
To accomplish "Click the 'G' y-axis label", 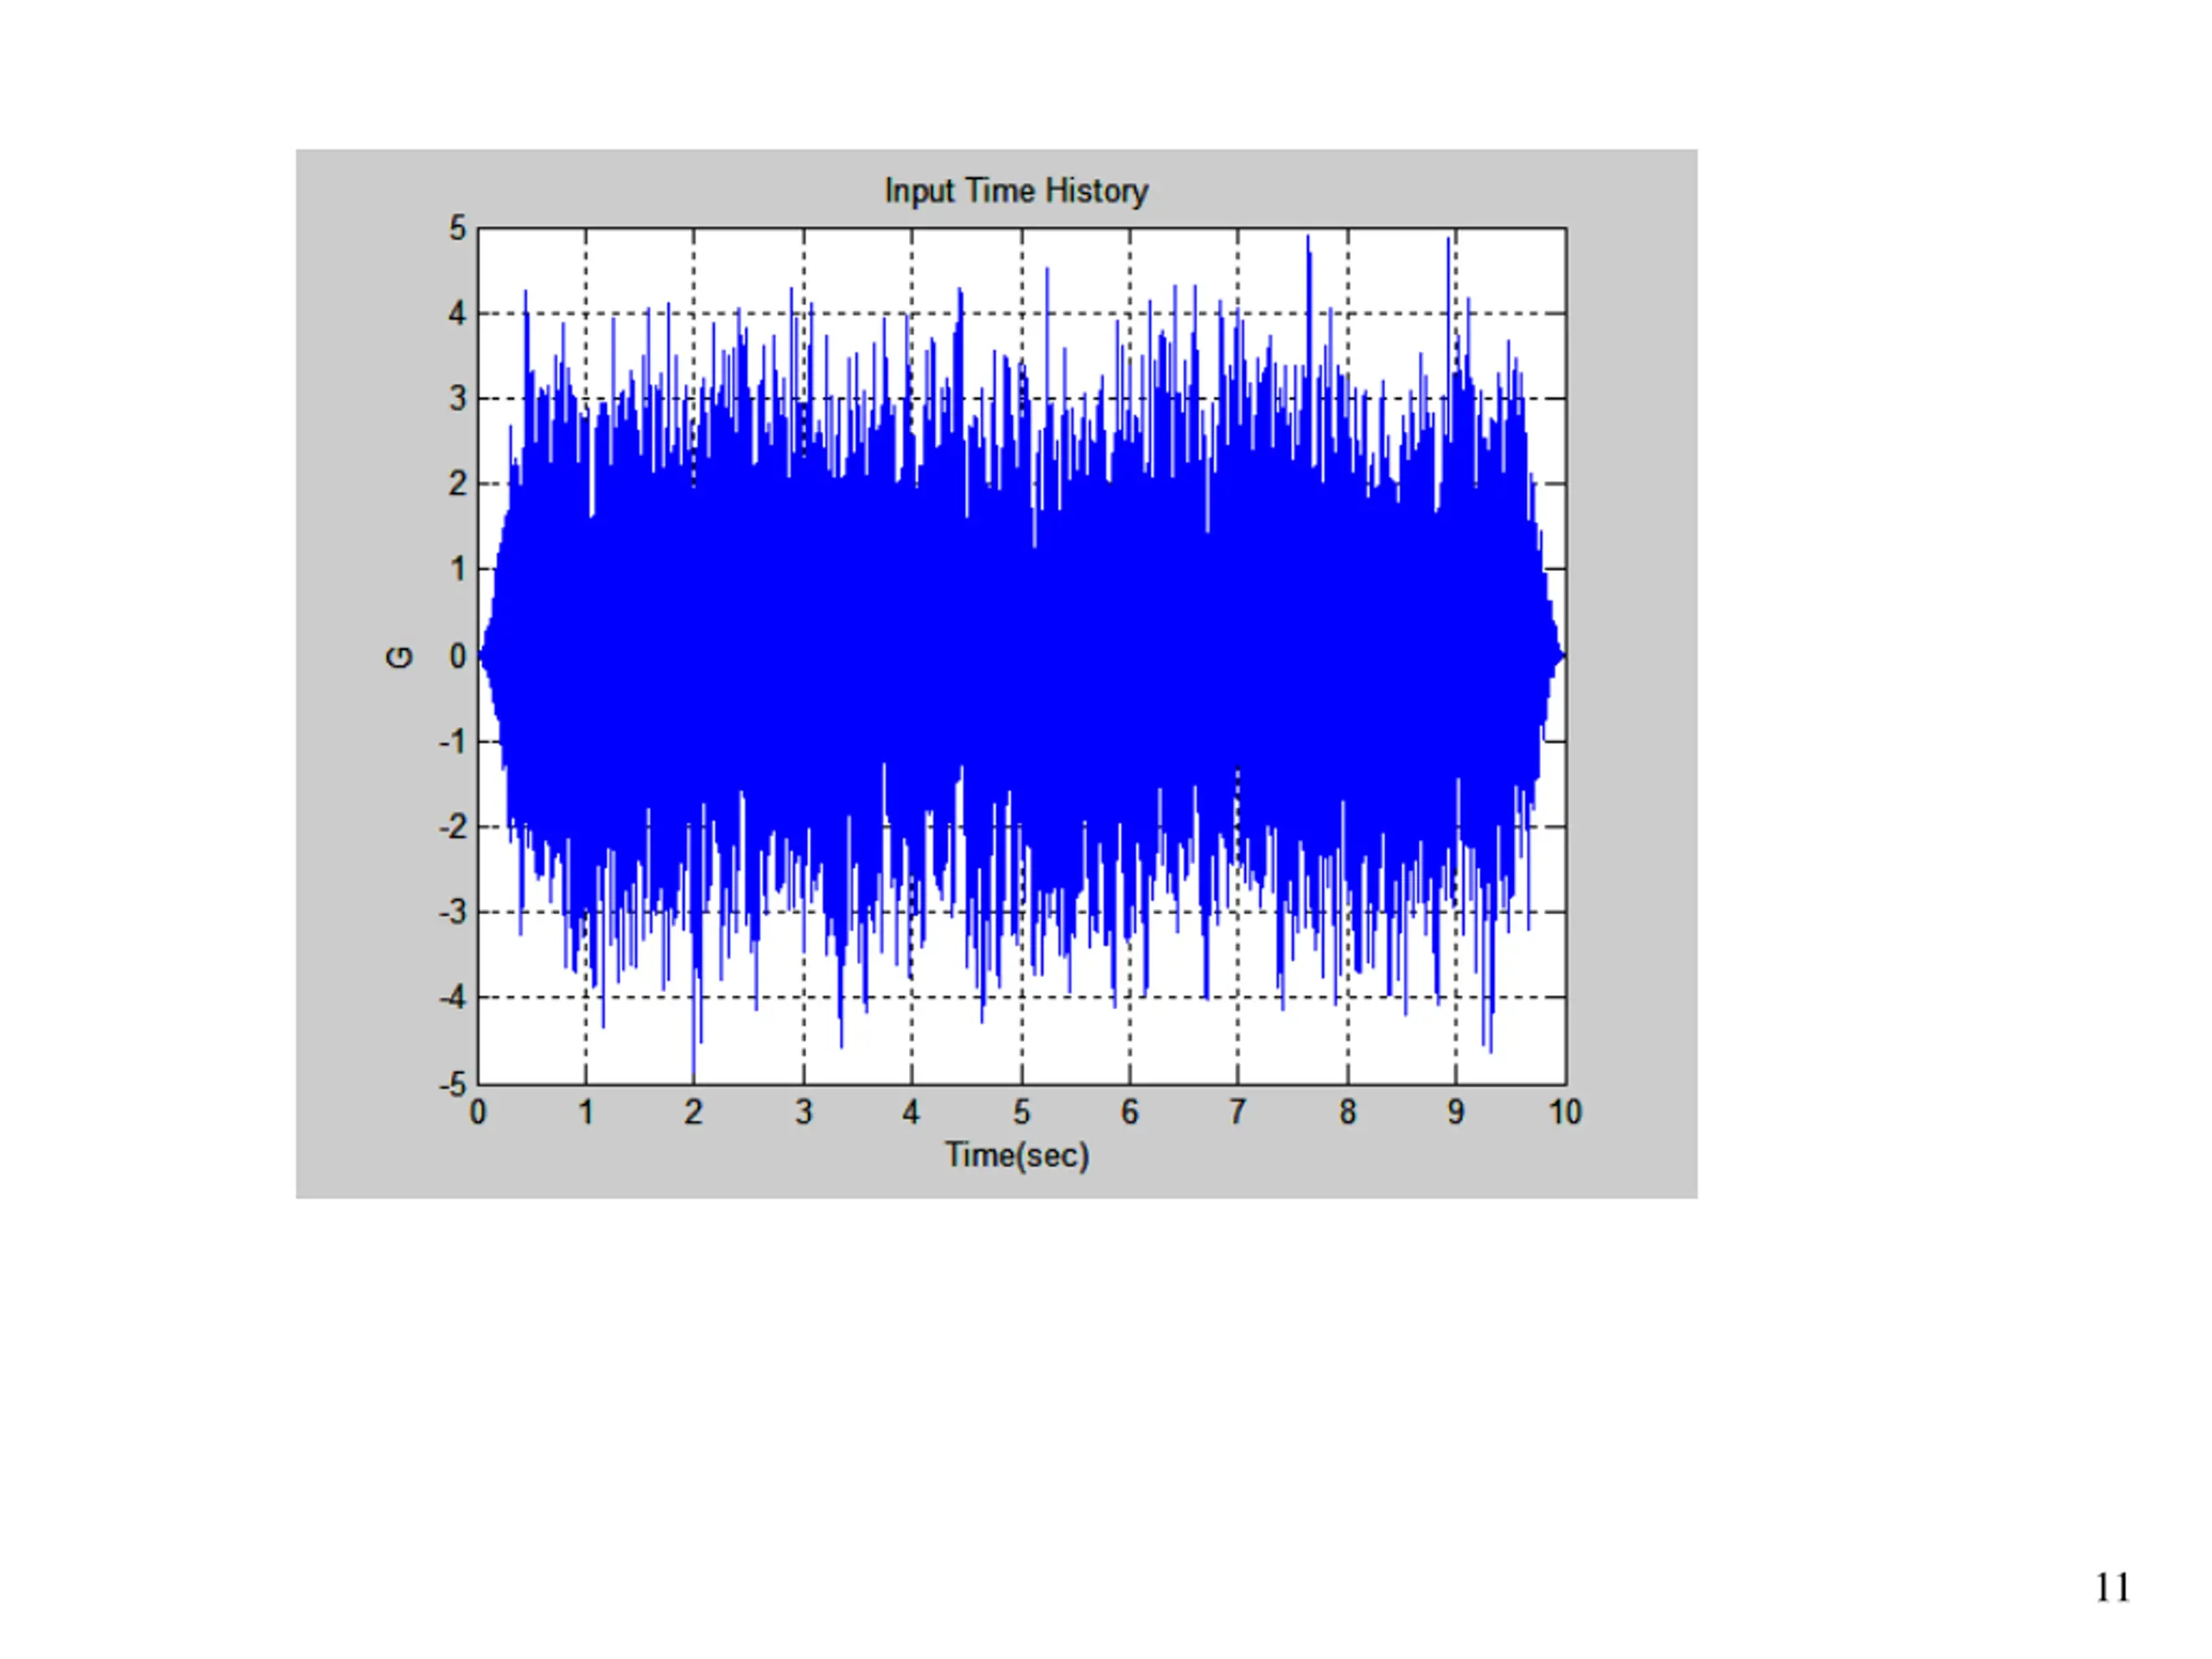I will click(x=399, y=657).
